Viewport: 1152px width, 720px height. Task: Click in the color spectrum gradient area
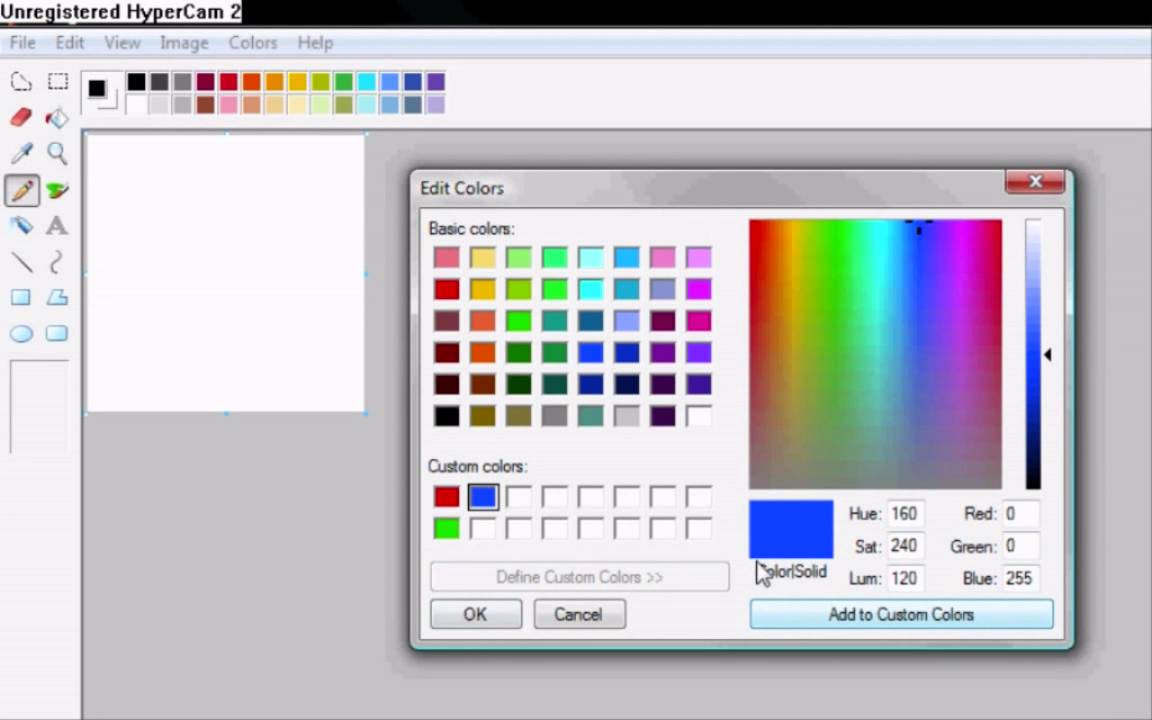[x=875, y=354]
